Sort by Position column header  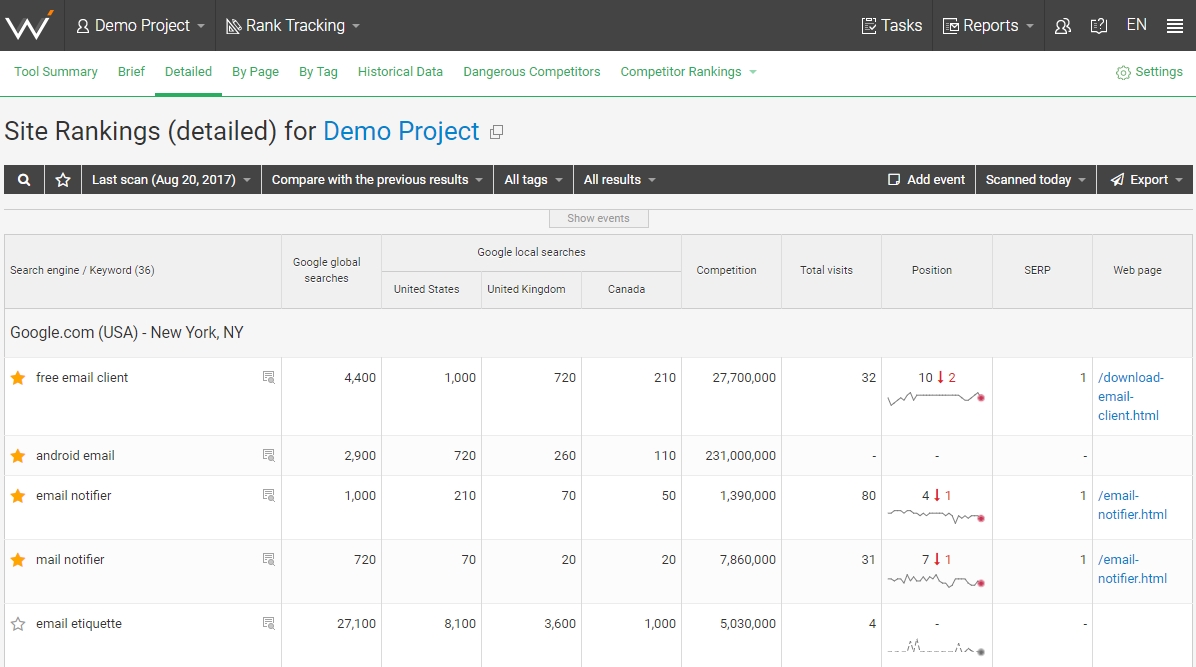pos(937,271)
